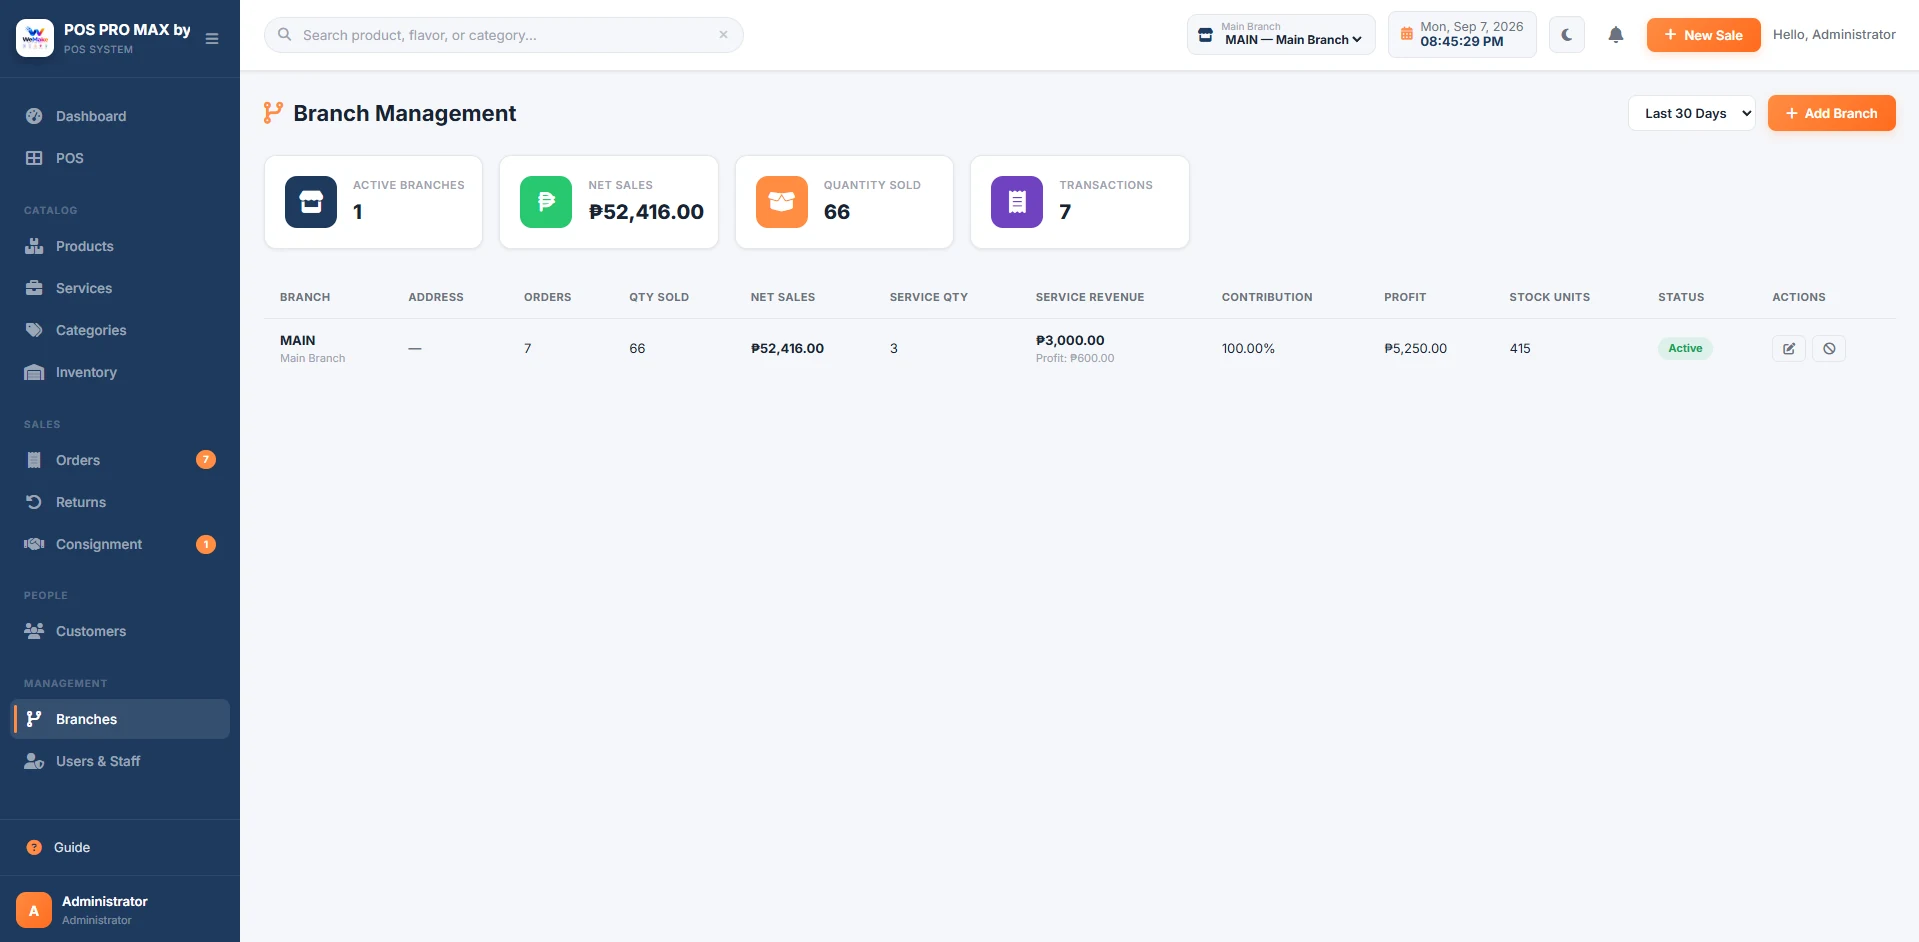Click the ORDERS column header
The height and width of the screenshot is (942, 1919).
click(x=548, y=297)
